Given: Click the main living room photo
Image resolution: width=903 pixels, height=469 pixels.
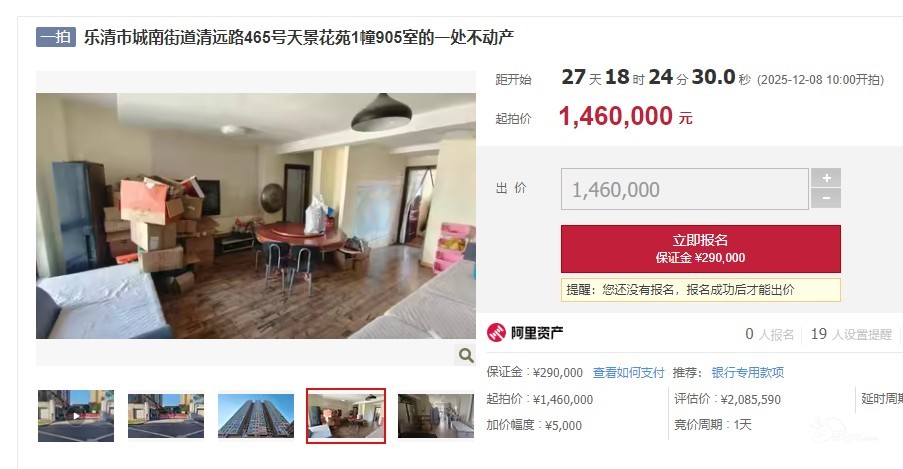Looking at the screenshot, I should [256, 216].
